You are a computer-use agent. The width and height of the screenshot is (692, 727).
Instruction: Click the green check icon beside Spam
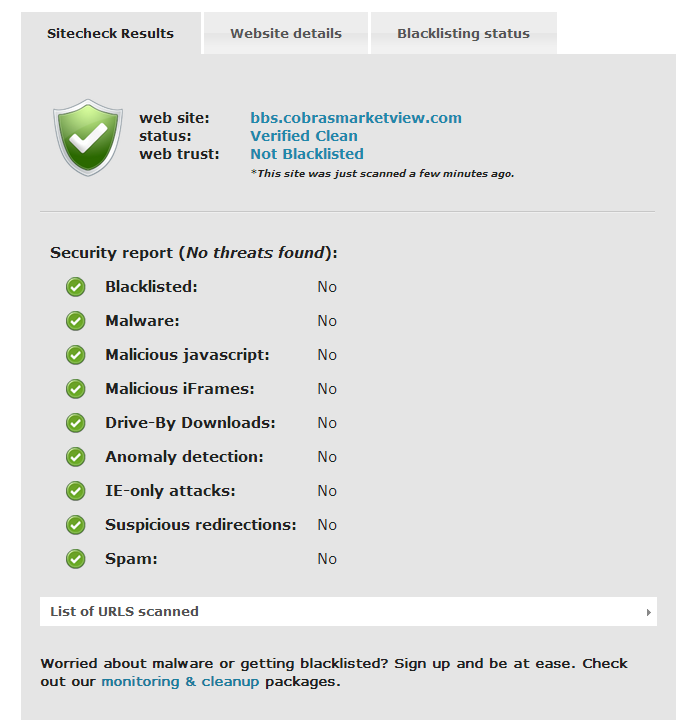click(76, 559)
